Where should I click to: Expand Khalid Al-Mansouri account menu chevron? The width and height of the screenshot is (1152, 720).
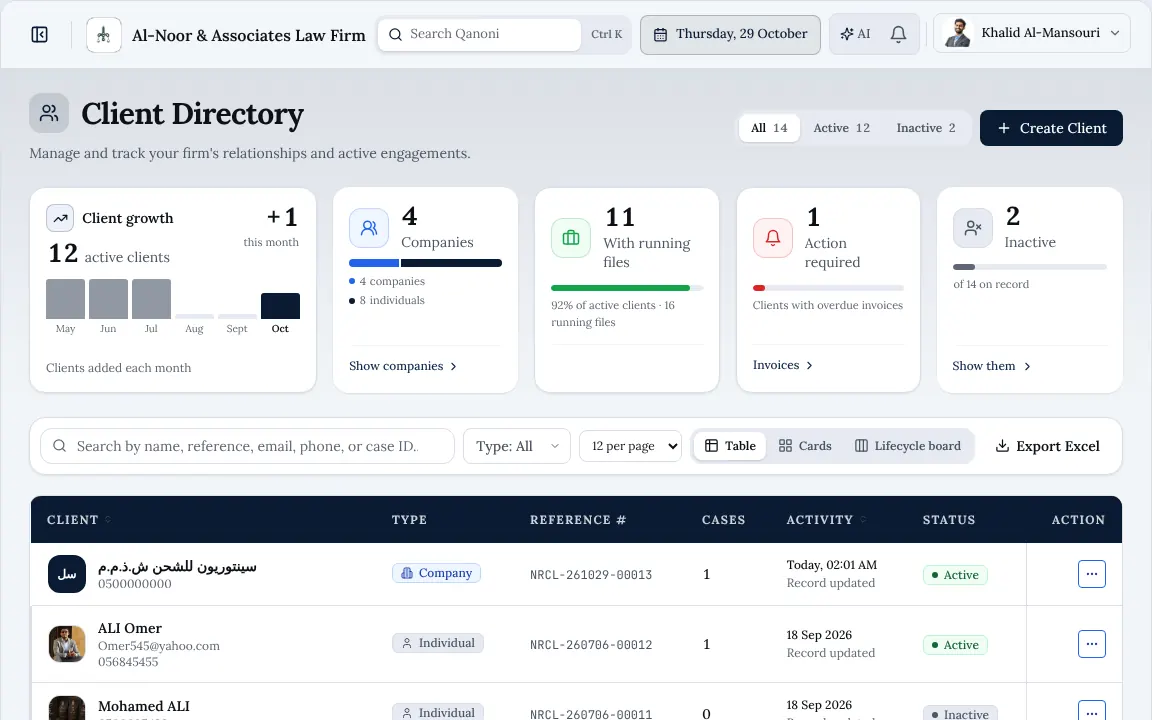coord(1115,33)
